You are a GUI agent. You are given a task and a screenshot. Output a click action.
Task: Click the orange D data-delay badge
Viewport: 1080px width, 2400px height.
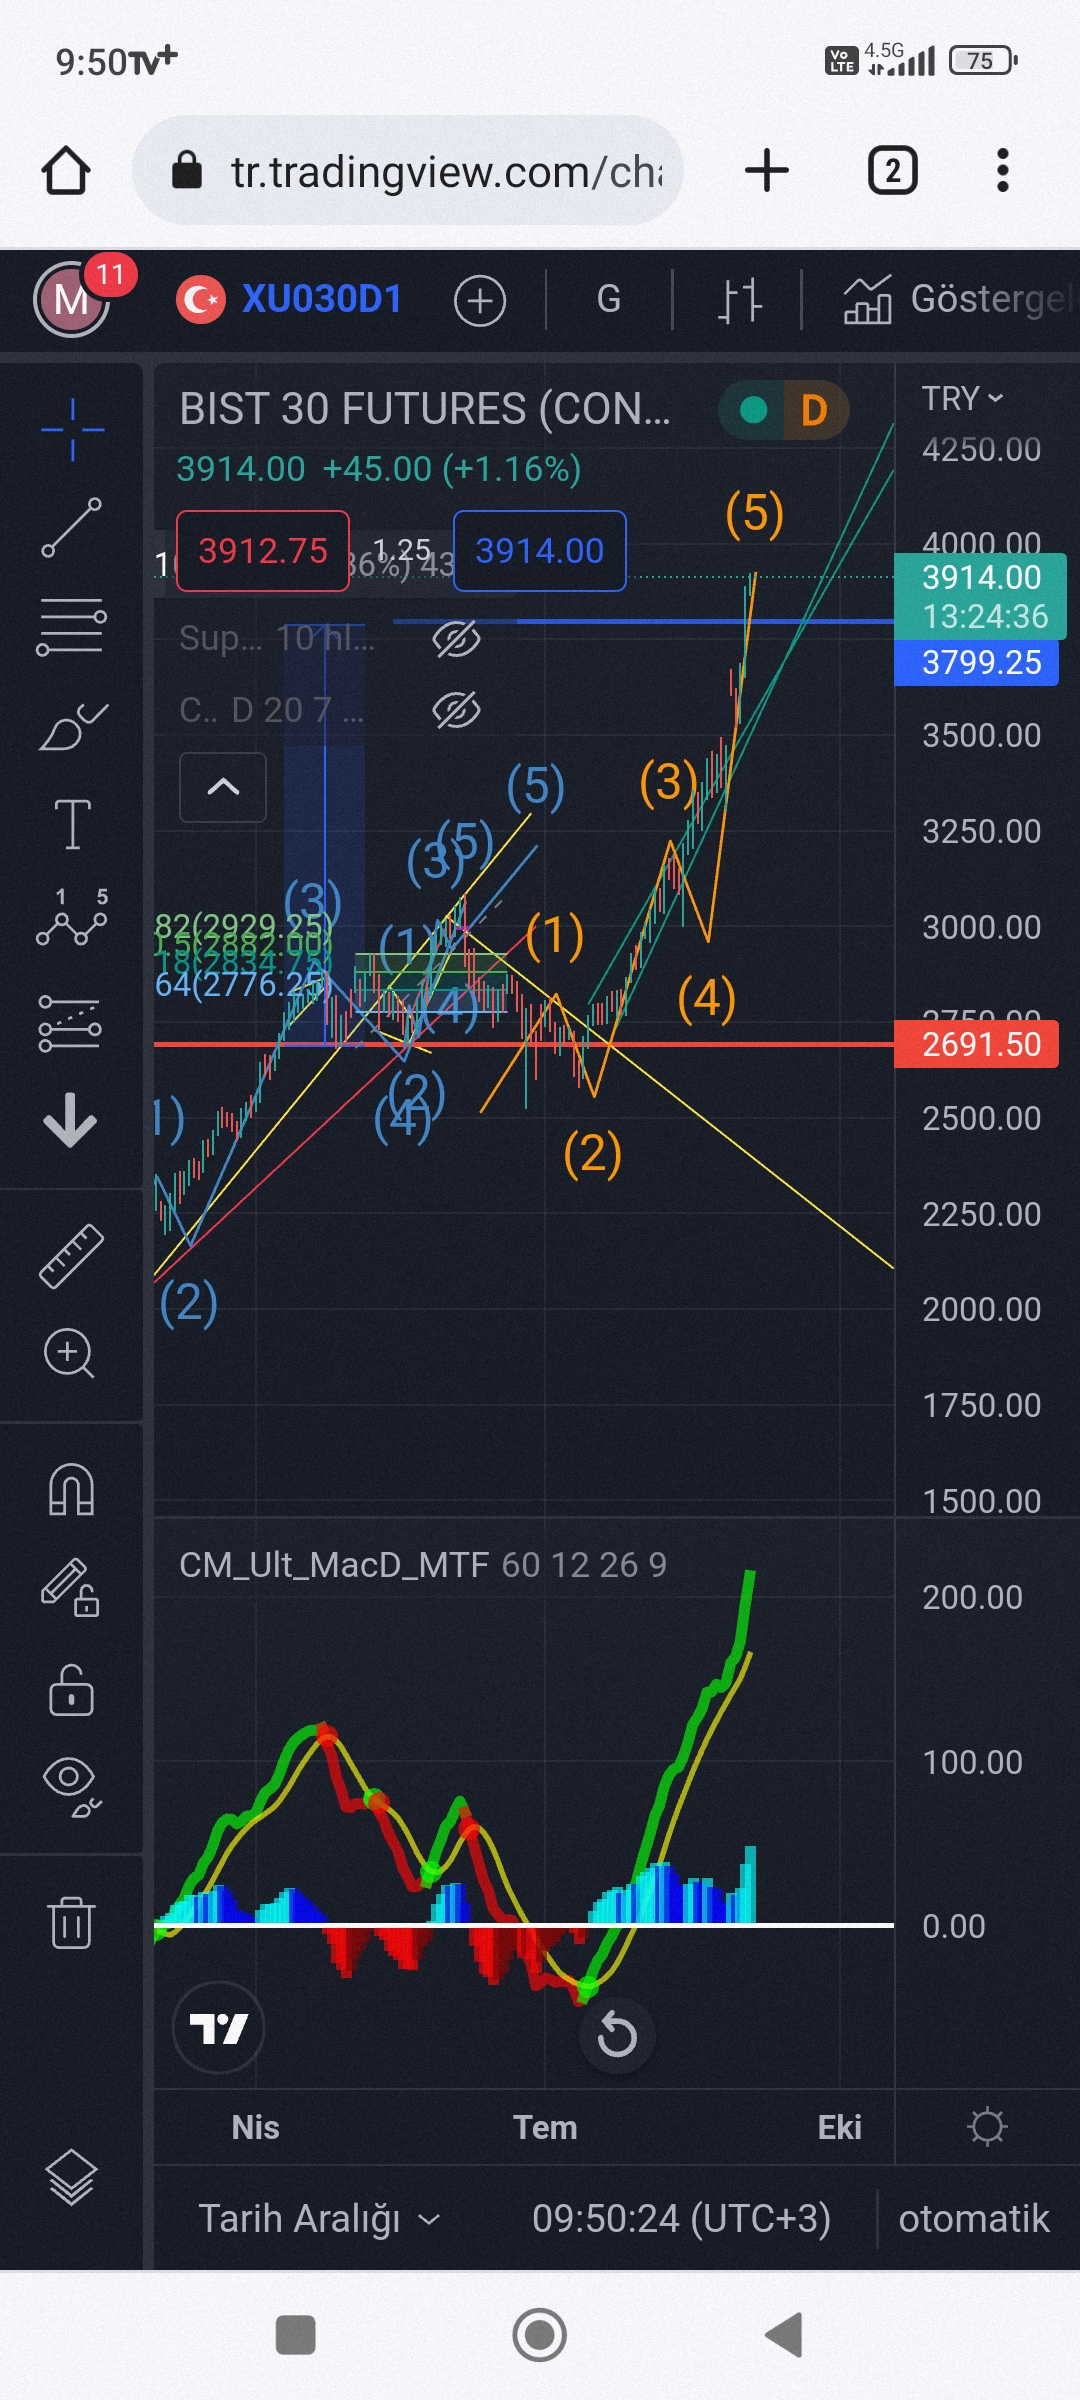814,410
